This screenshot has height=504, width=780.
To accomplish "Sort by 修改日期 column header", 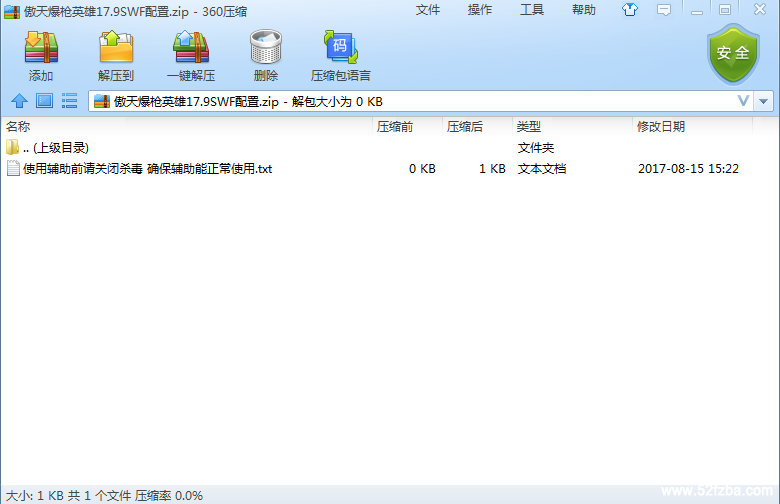I will (693, 127).
